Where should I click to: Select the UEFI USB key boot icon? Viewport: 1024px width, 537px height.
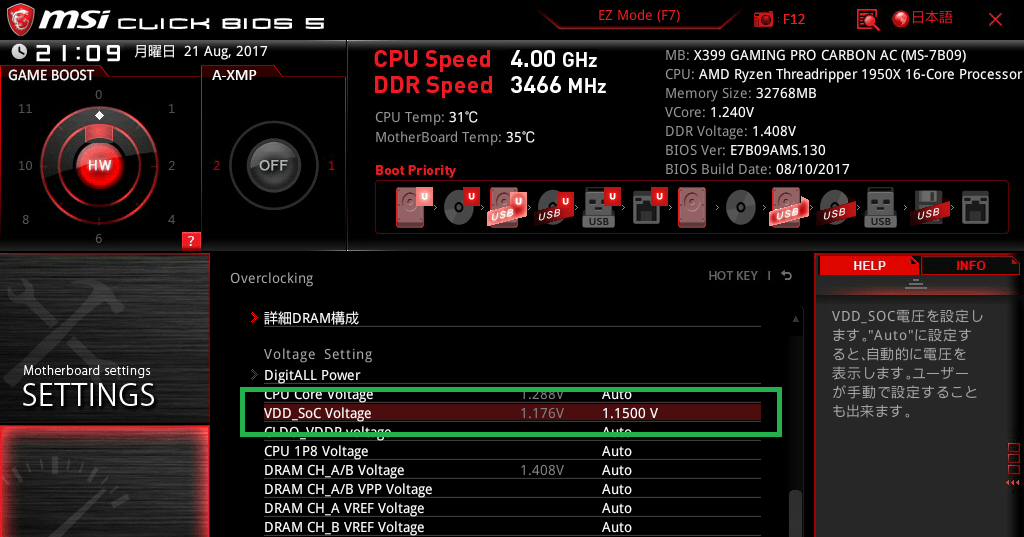point(600,206)
